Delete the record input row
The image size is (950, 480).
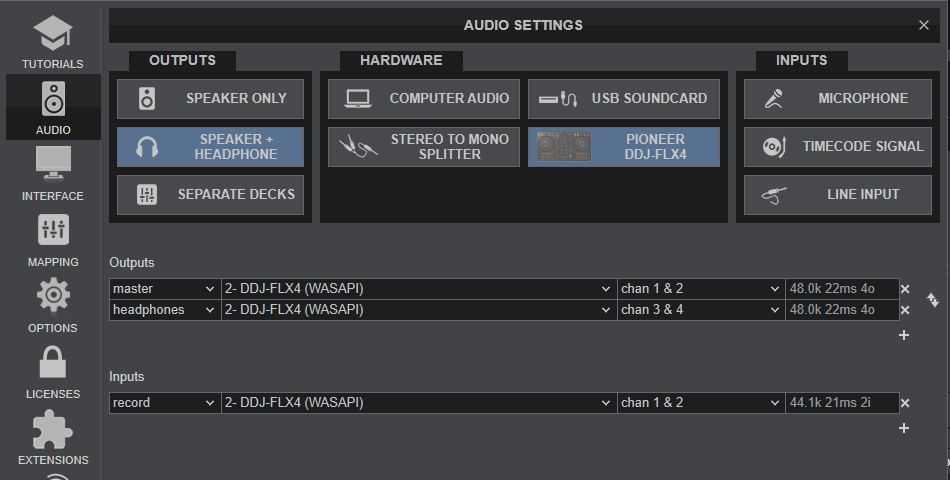coord(904,403)
